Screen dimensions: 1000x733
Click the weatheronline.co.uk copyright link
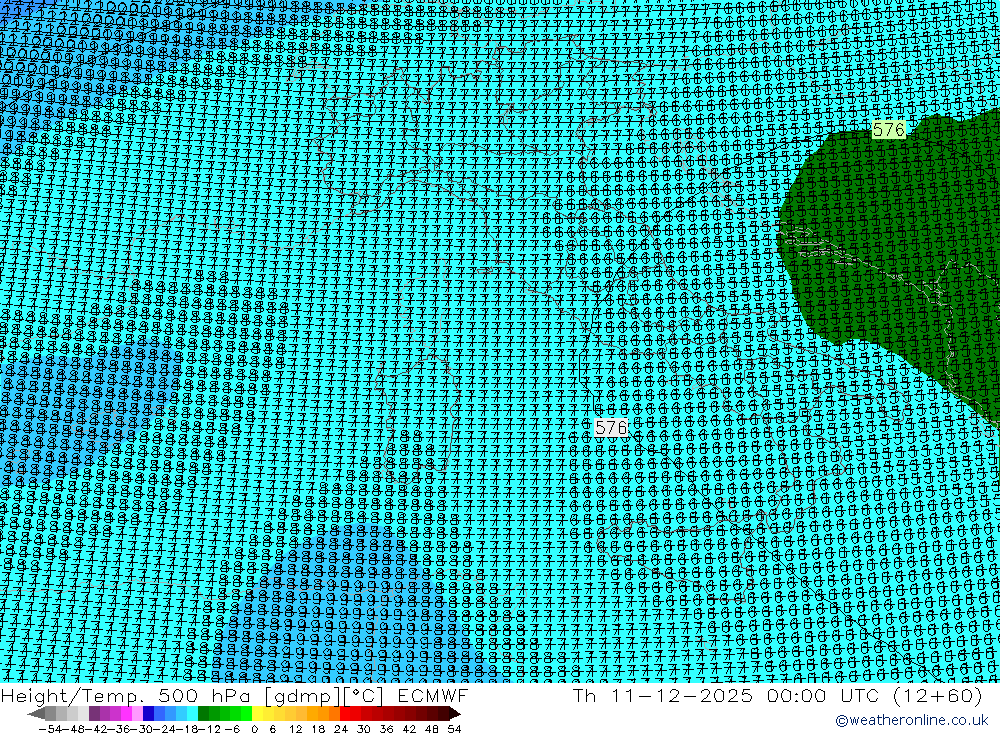(912, 721)
